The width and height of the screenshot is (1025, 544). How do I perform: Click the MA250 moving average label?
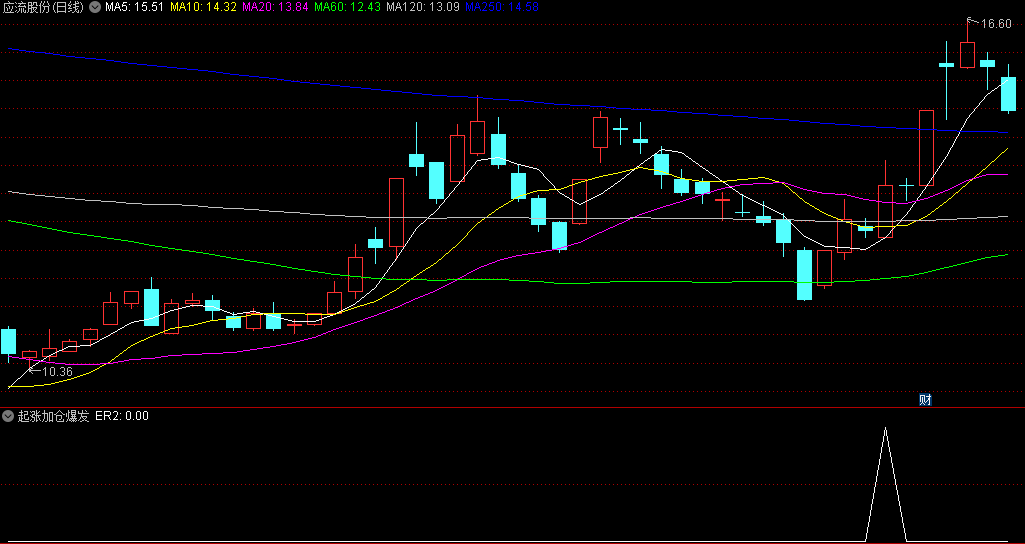(502, 7)
